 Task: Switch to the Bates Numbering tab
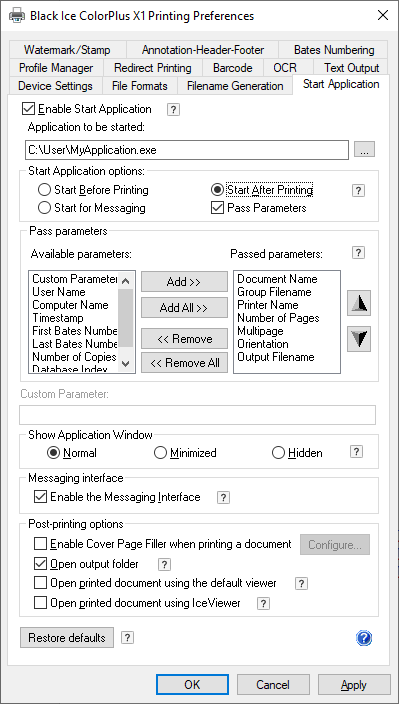[333, 49]
